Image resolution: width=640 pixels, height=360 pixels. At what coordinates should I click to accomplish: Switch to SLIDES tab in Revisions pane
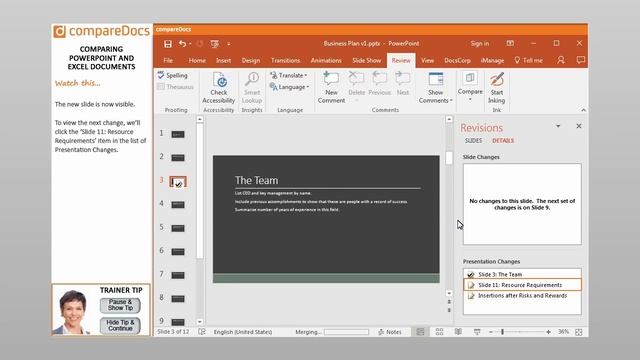coord(473,140)
